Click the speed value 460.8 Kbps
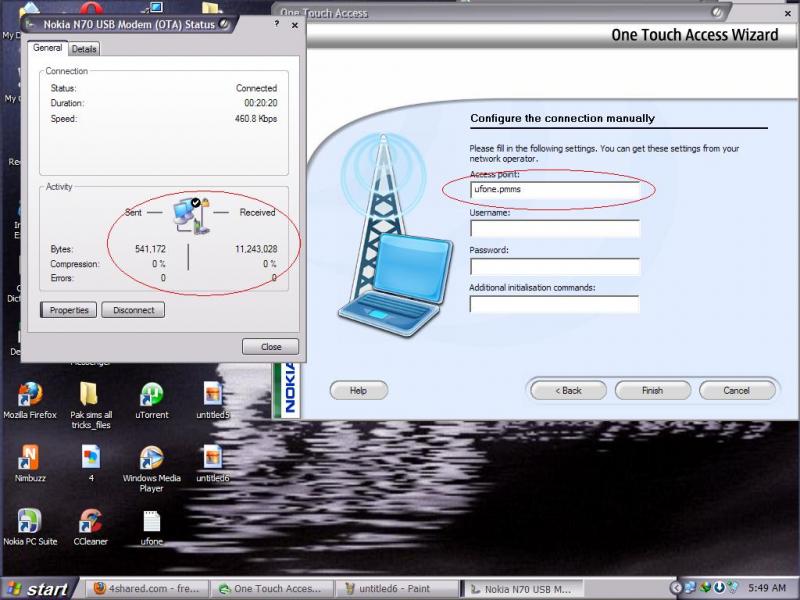The height and width of the screenshot is (600, 800). tap(256, 119)
